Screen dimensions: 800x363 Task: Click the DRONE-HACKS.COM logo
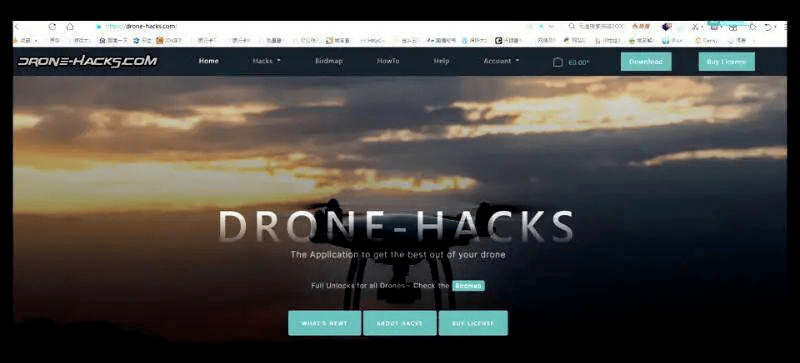pos(88,61)
